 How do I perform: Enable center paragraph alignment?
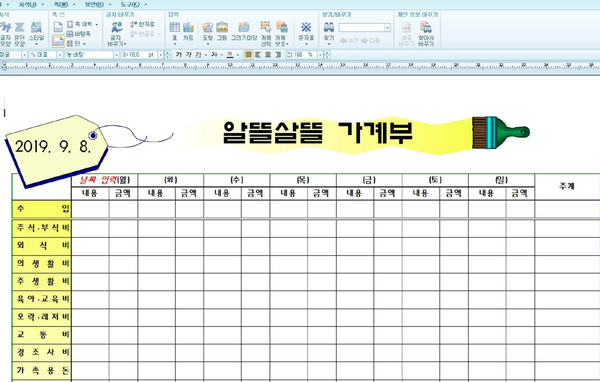point(268,55)
